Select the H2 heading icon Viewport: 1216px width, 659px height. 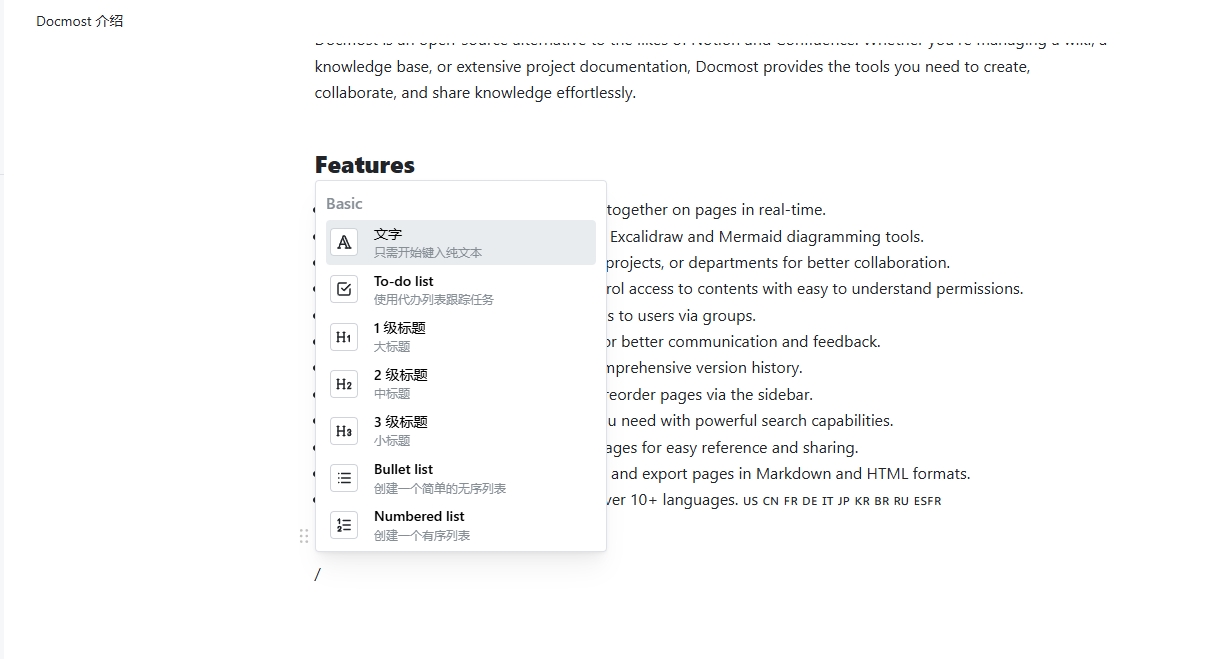(344, 384)
